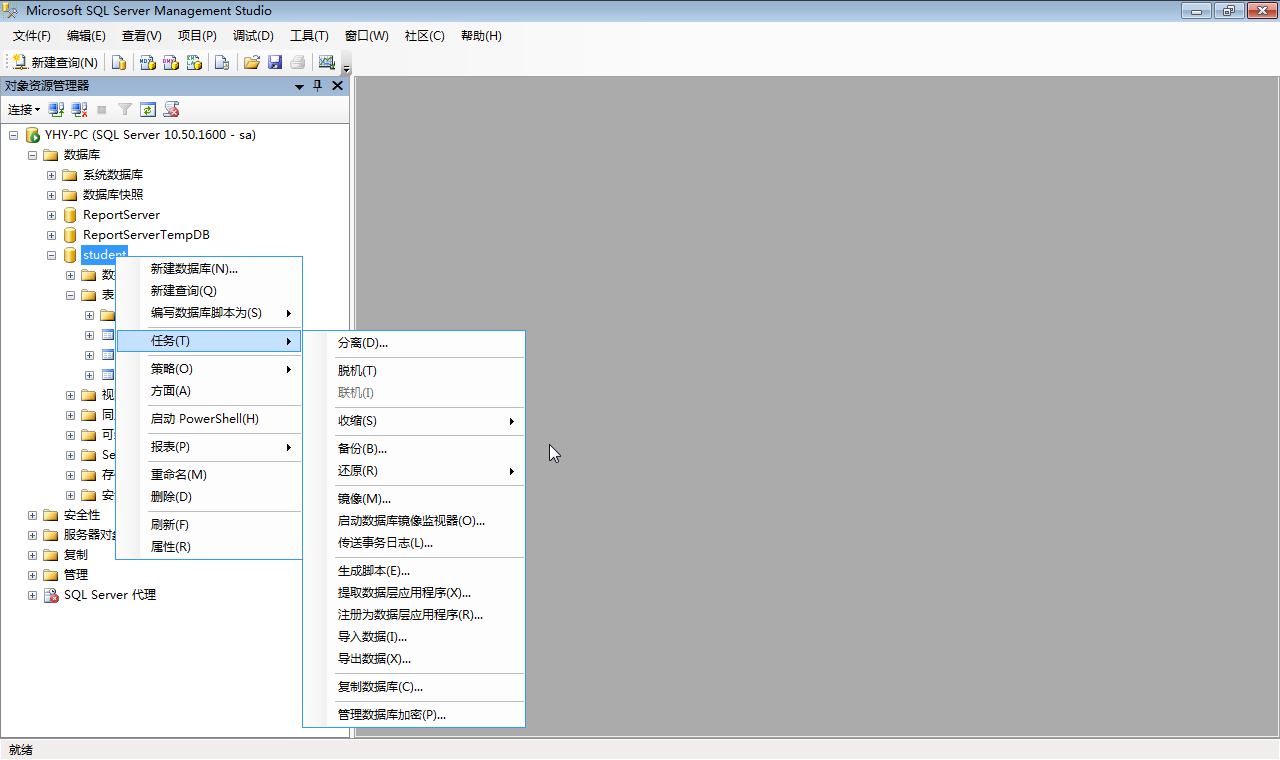Viewport: 1280px width, 760px height.
Task: Collapse the student database node
Action: [52, 255]
